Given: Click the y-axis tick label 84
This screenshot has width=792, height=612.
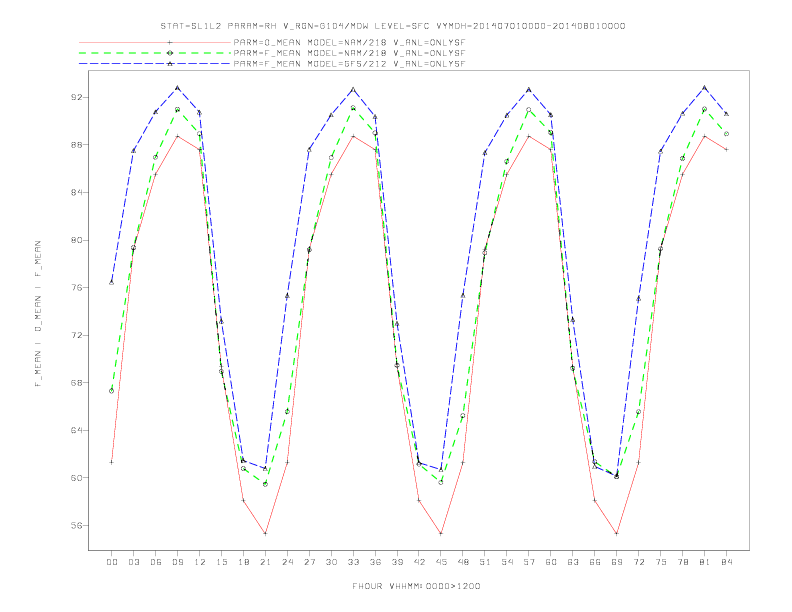Looking at the screenshot, I should coord(77,192).
